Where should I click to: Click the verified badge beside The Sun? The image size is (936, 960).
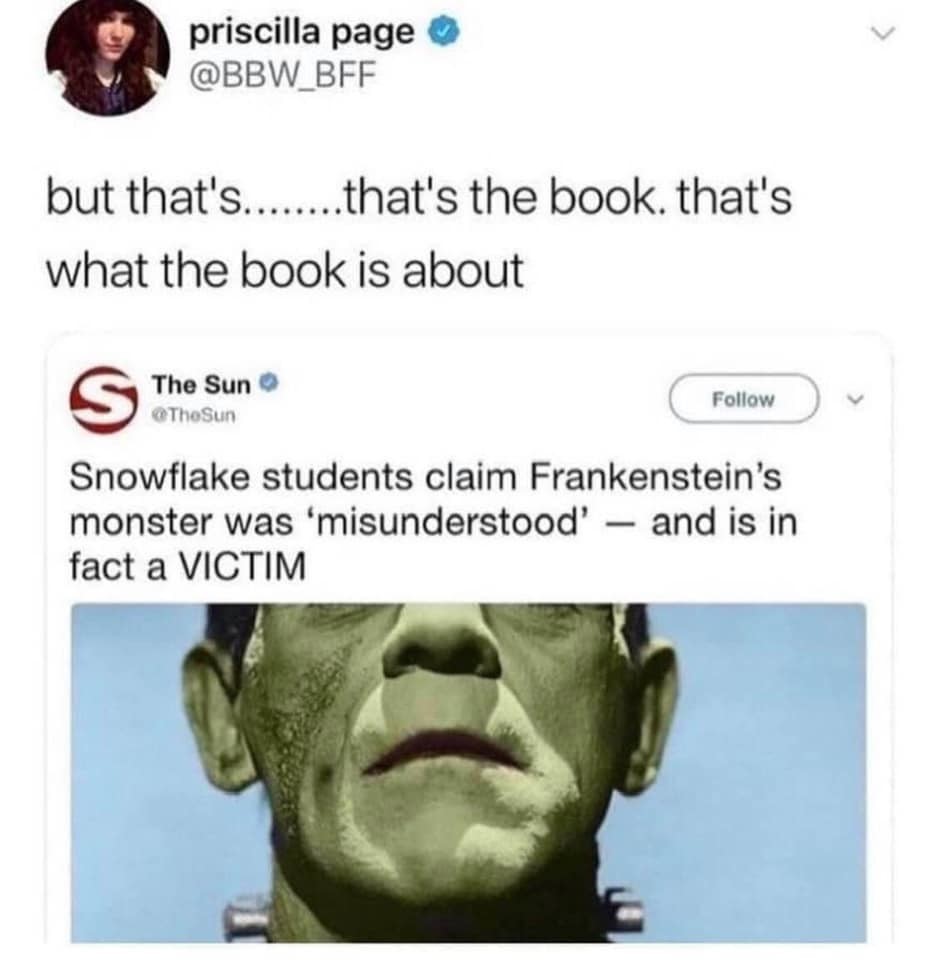click(x=269, y=384)
